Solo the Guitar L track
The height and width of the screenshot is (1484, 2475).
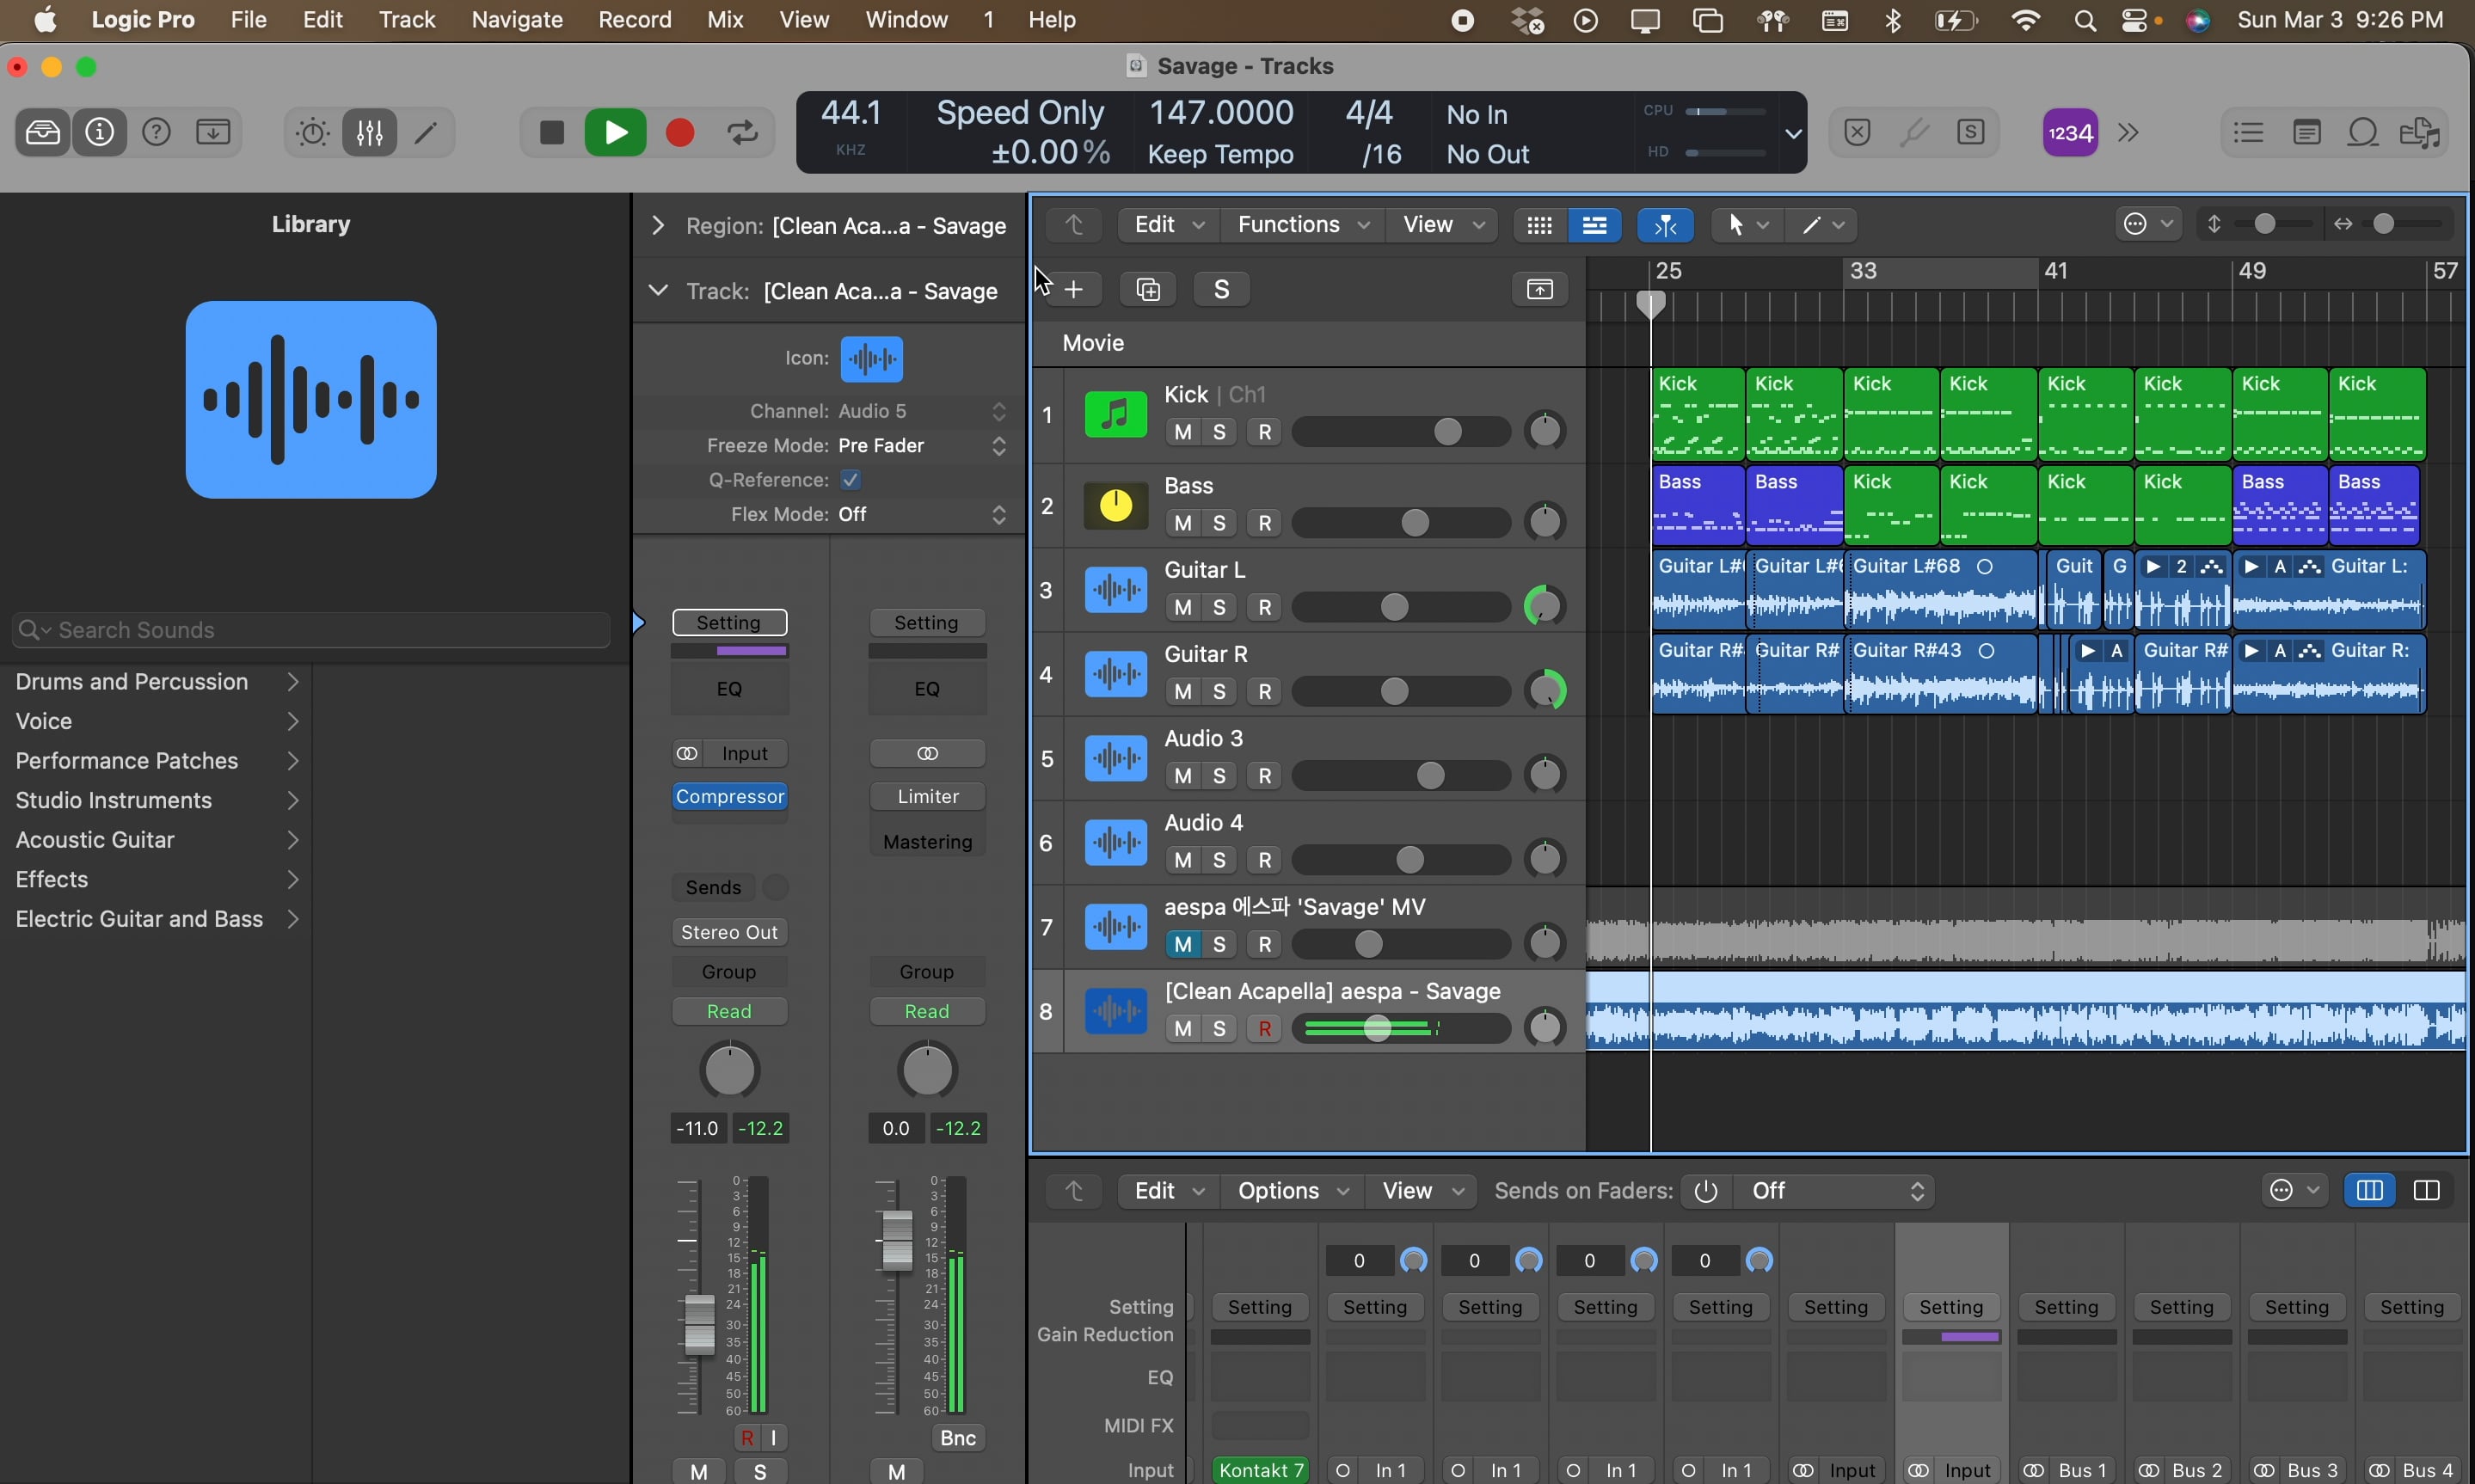[1219, 607]
